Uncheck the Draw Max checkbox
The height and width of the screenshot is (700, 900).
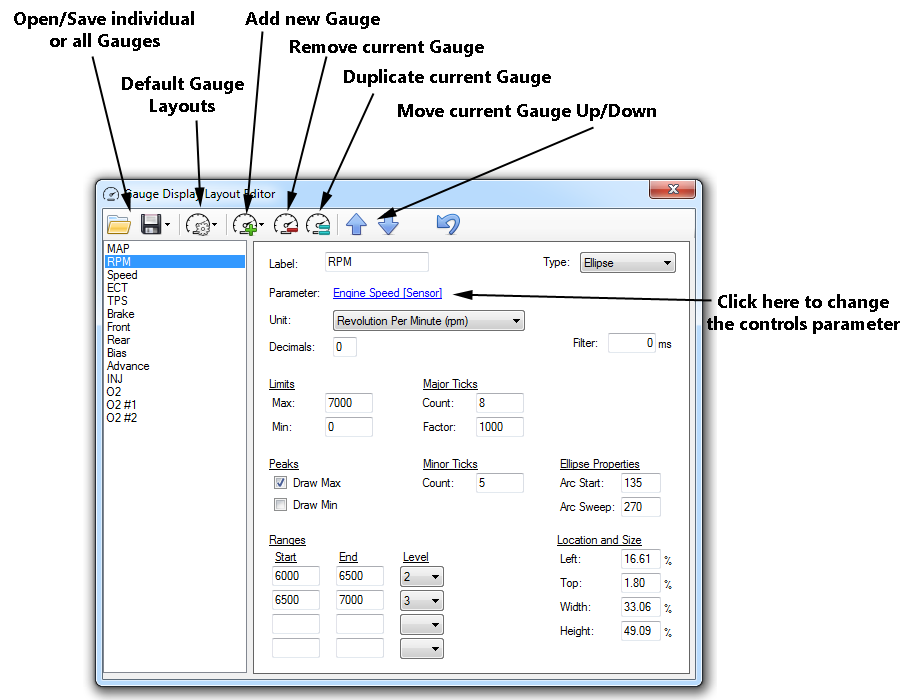pos(281,483)
